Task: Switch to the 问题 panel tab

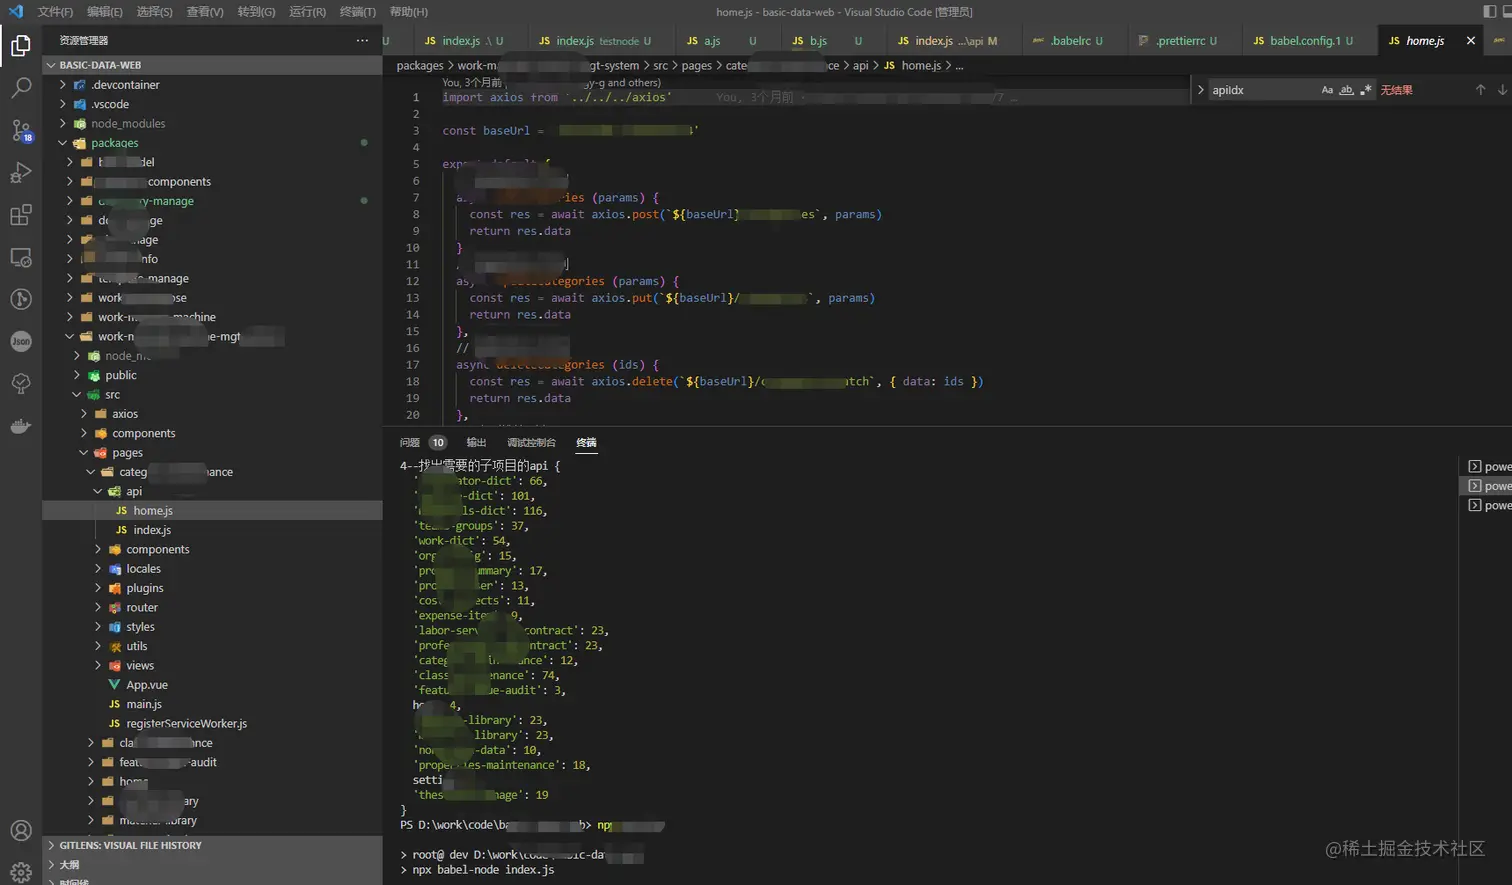Action: tap(410, 442)
